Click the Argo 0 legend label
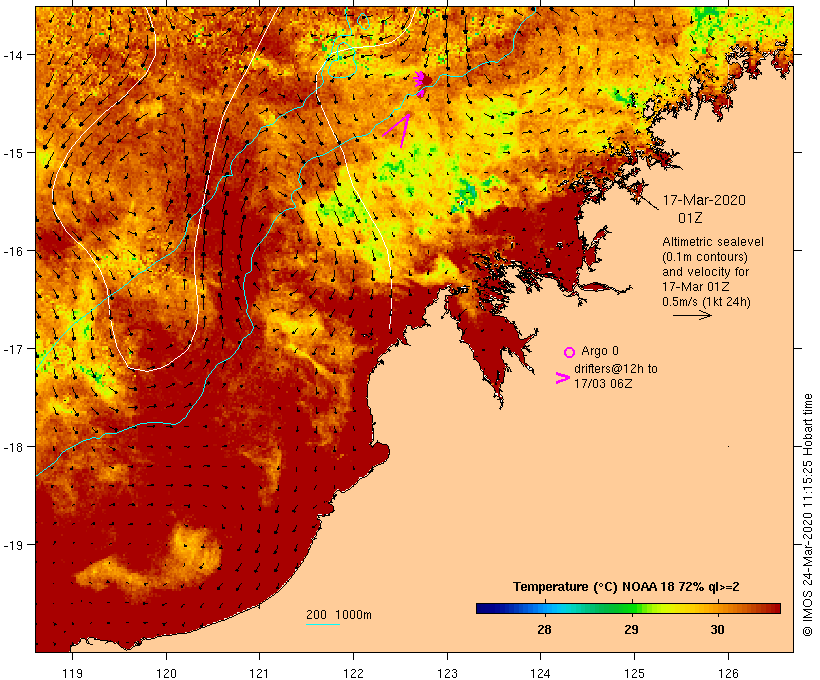The image size is (820, 680). click(600, 351)
